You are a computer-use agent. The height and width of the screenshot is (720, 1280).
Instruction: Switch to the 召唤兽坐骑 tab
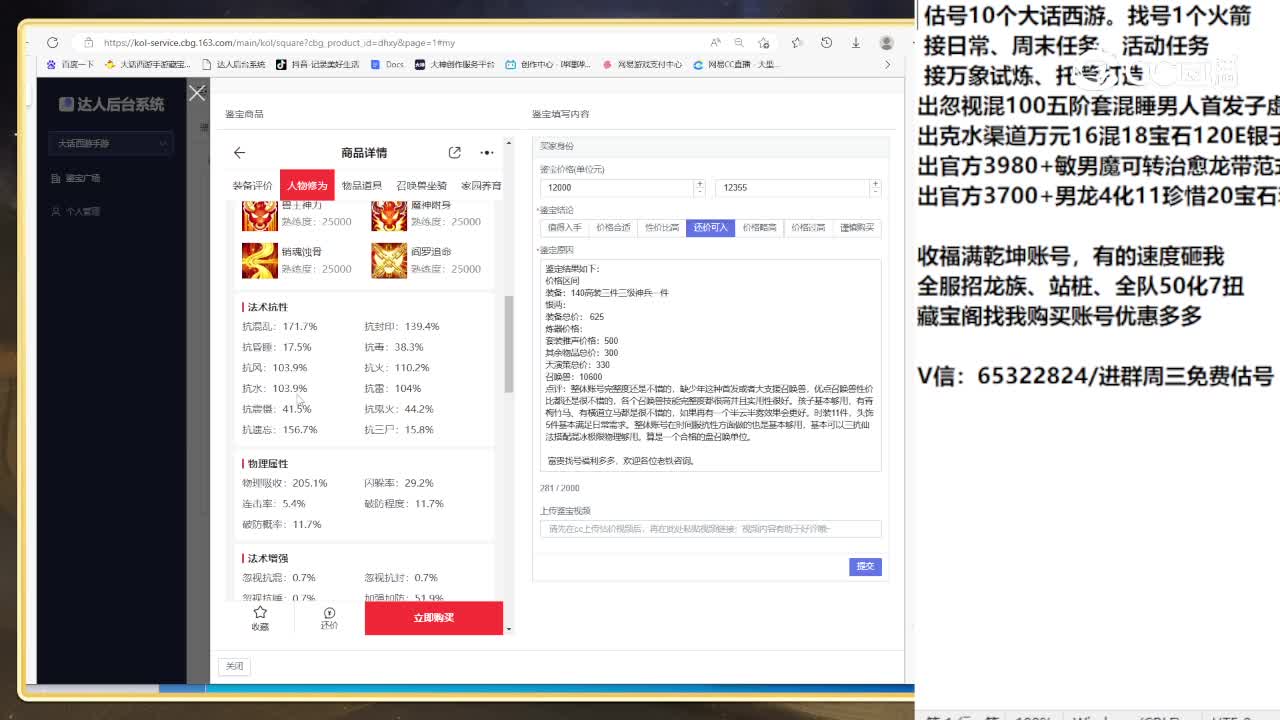click(x=422, y=186)
